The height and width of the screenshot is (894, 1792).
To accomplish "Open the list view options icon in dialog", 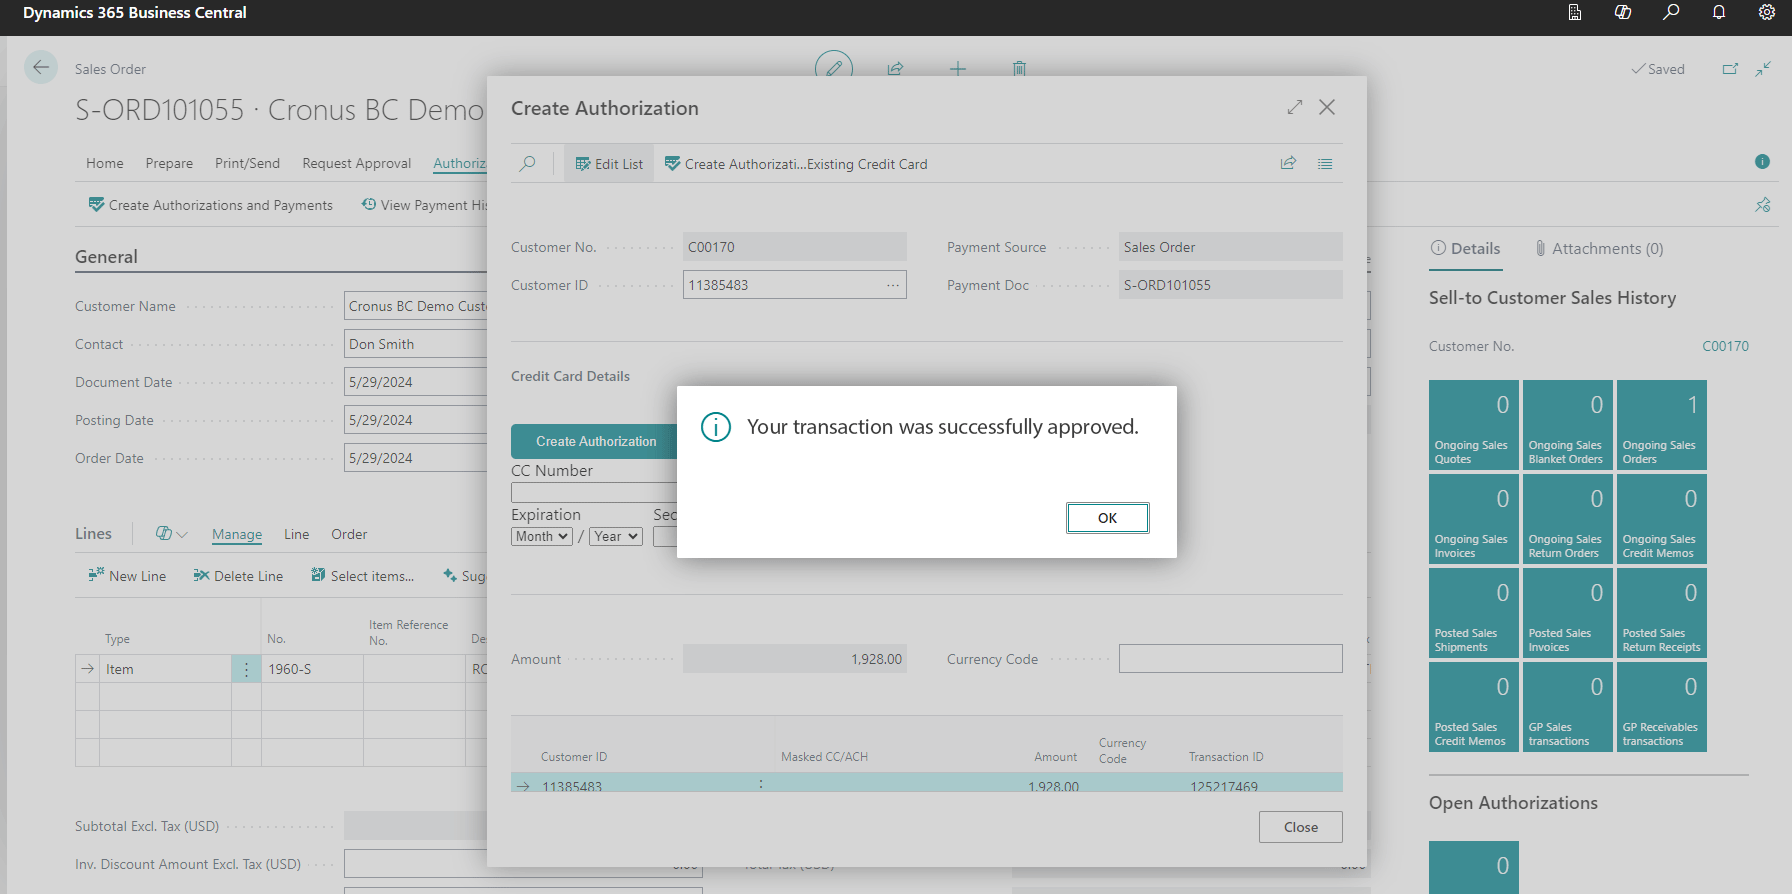I will pos(1325,163).
